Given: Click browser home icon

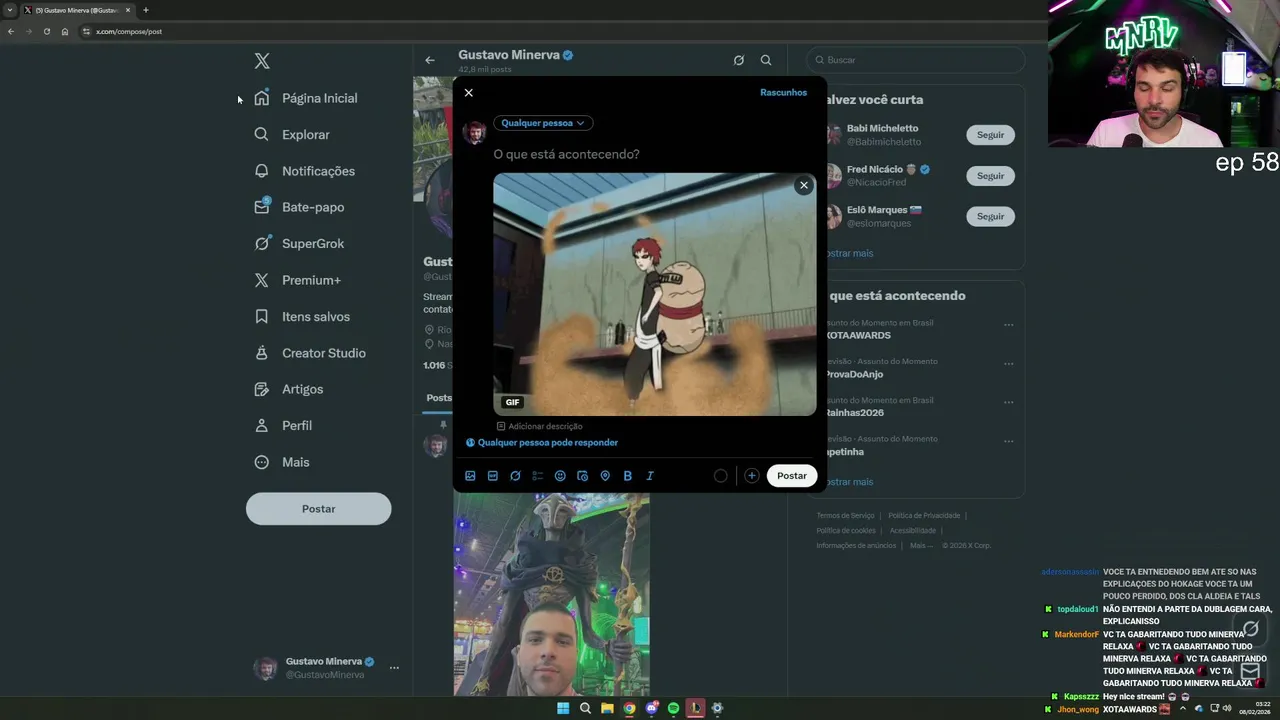Looking at the screenshot, I should [65, 31].
